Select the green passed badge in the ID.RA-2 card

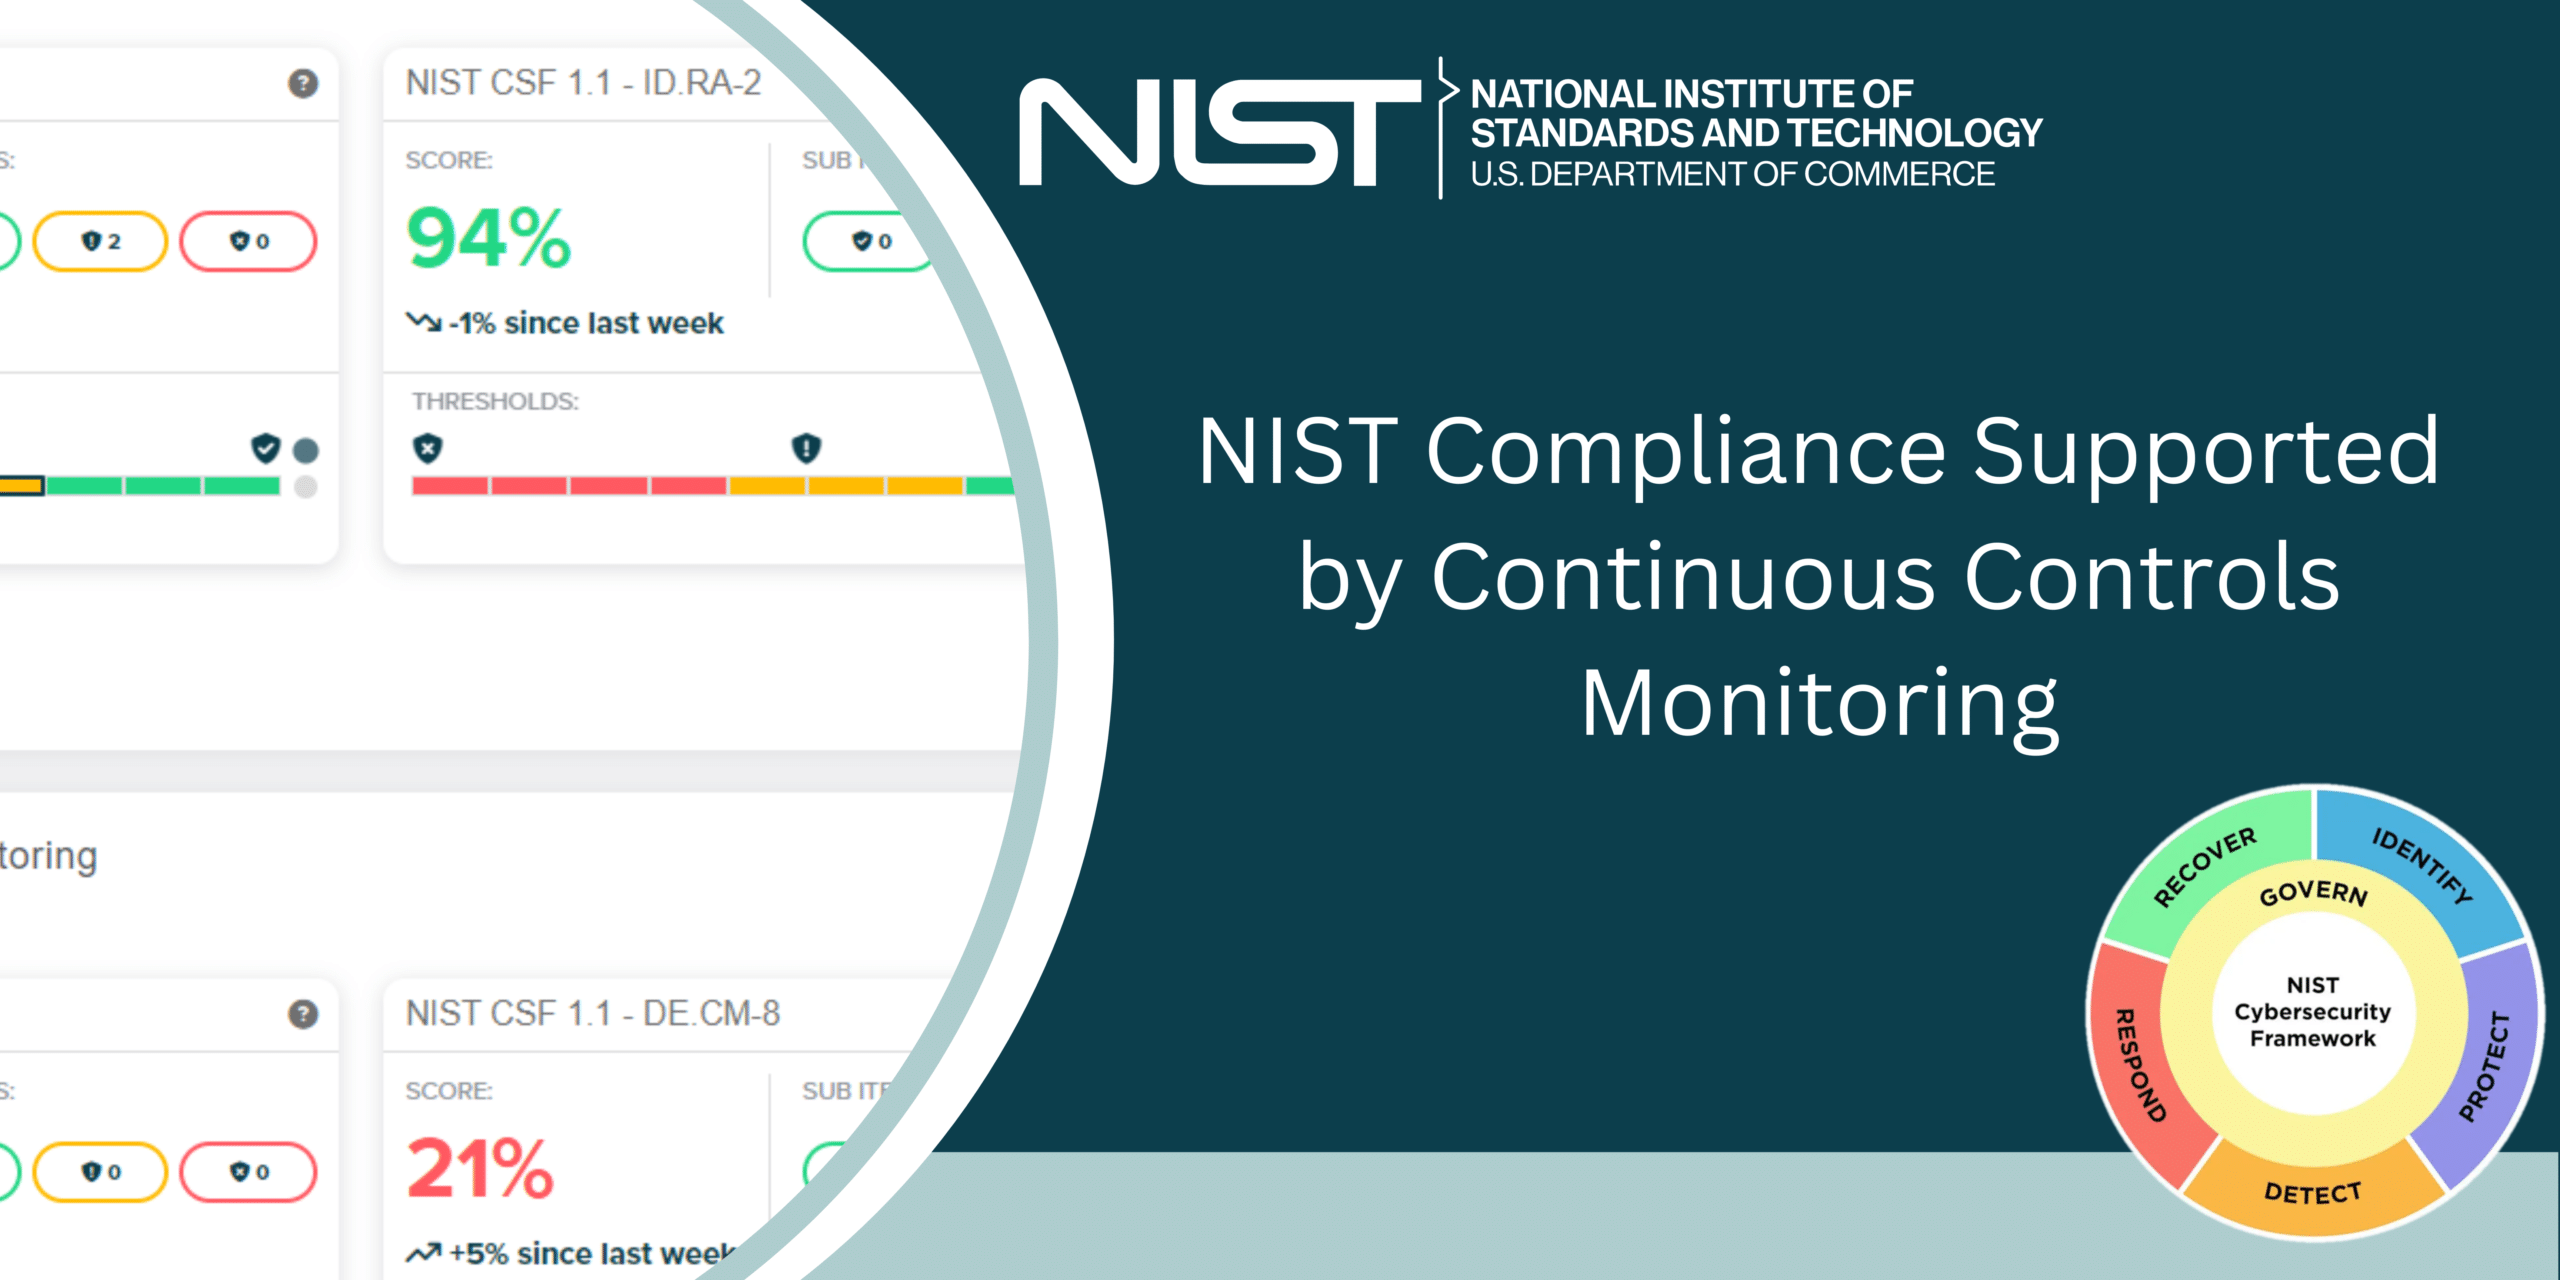pyautogui.click(x=868, y=241)
